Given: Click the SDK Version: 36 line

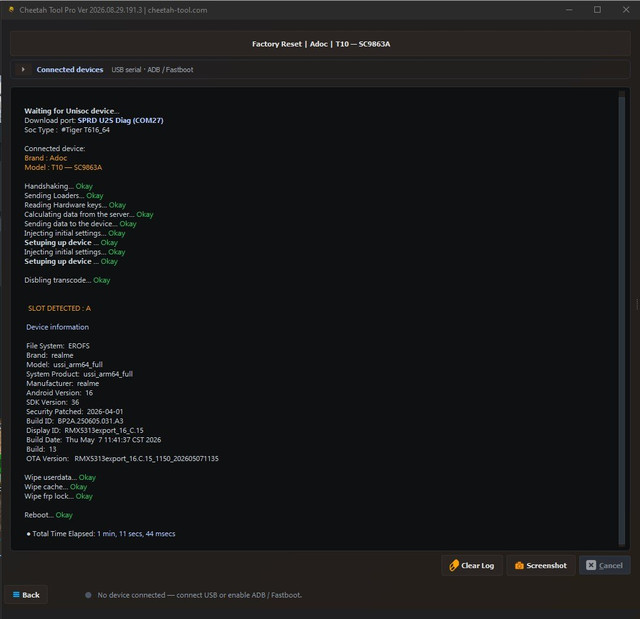Looking at the screenshot, I should (53, 402).
